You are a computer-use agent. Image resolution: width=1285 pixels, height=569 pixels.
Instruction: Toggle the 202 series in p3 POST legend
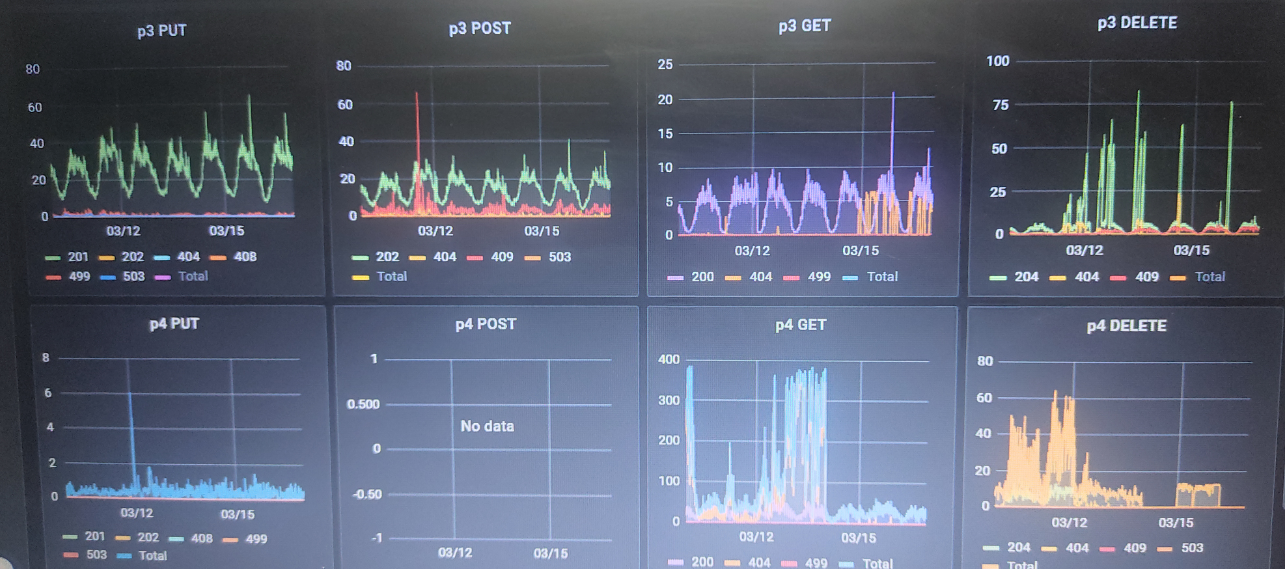point(376,257)
